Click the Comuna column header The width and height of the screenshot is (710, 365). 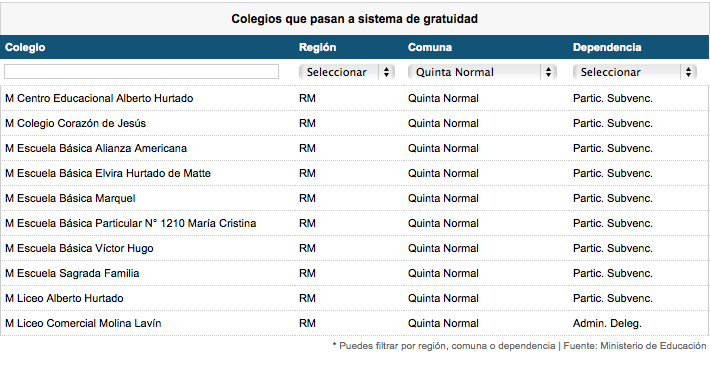[x=430, y=47]
